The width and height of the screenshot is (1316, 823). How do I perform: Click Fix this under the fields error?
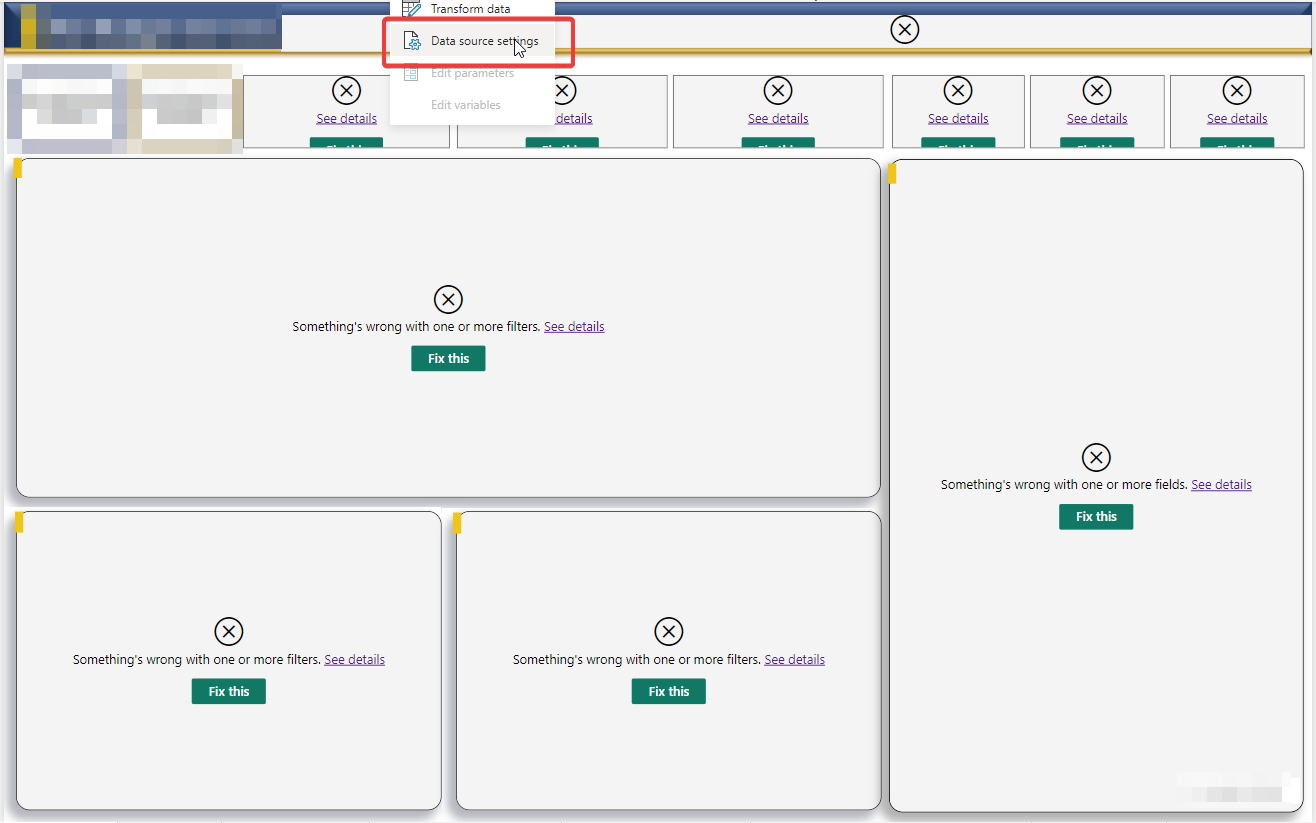pyautogui.click(x=1096, y=517)
